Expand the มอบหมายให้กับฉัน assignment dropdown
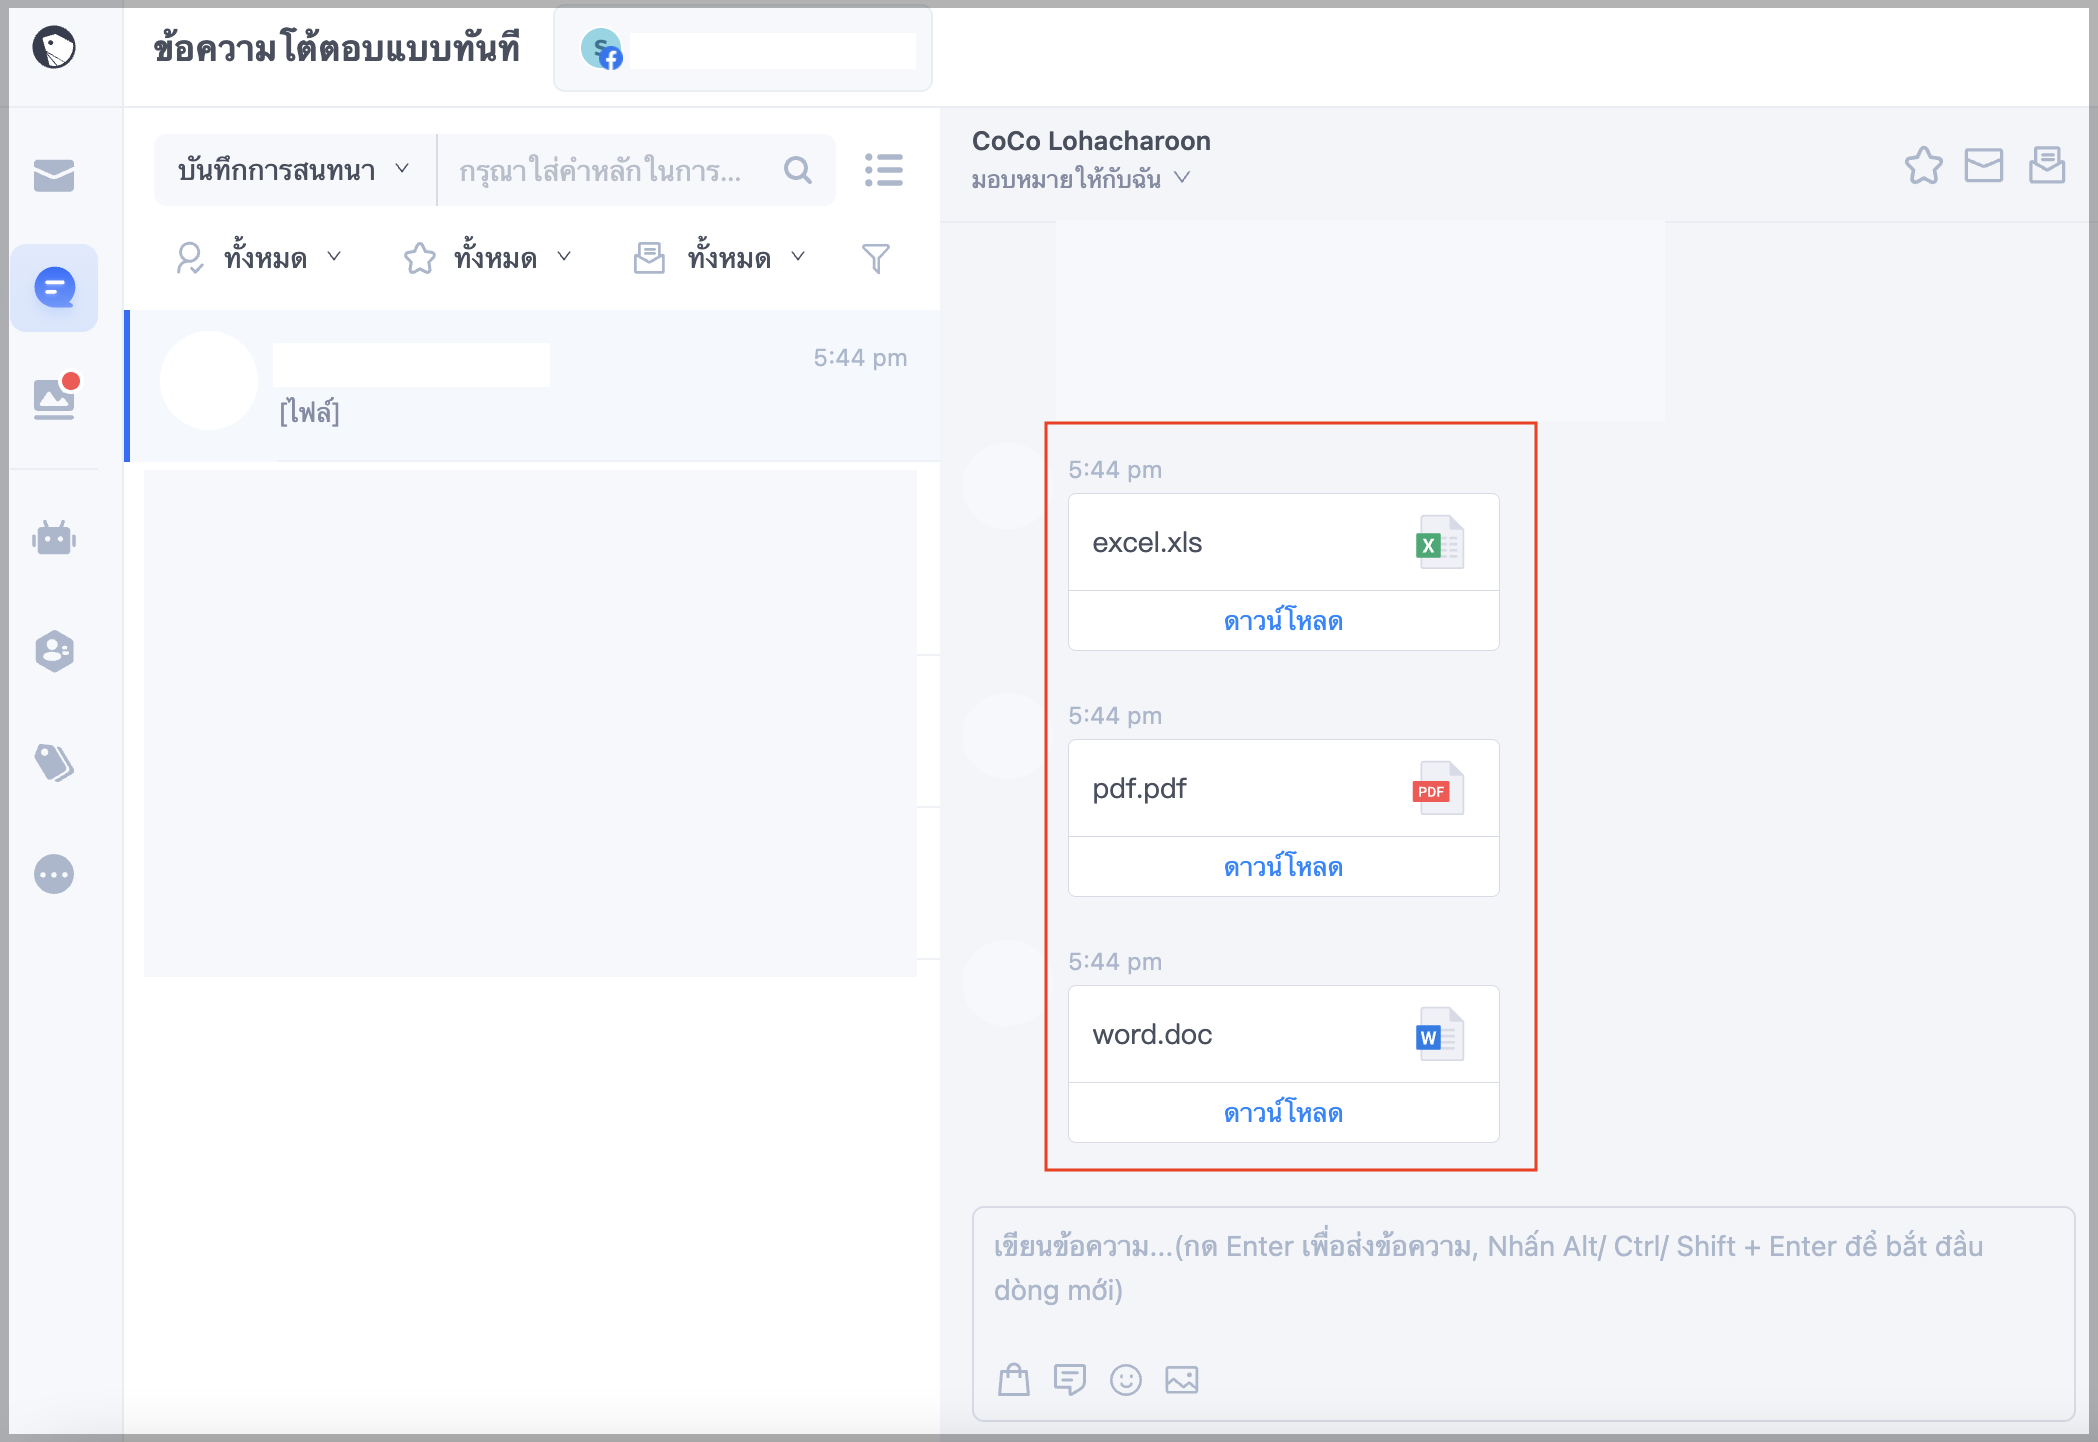 (1081, 179)
